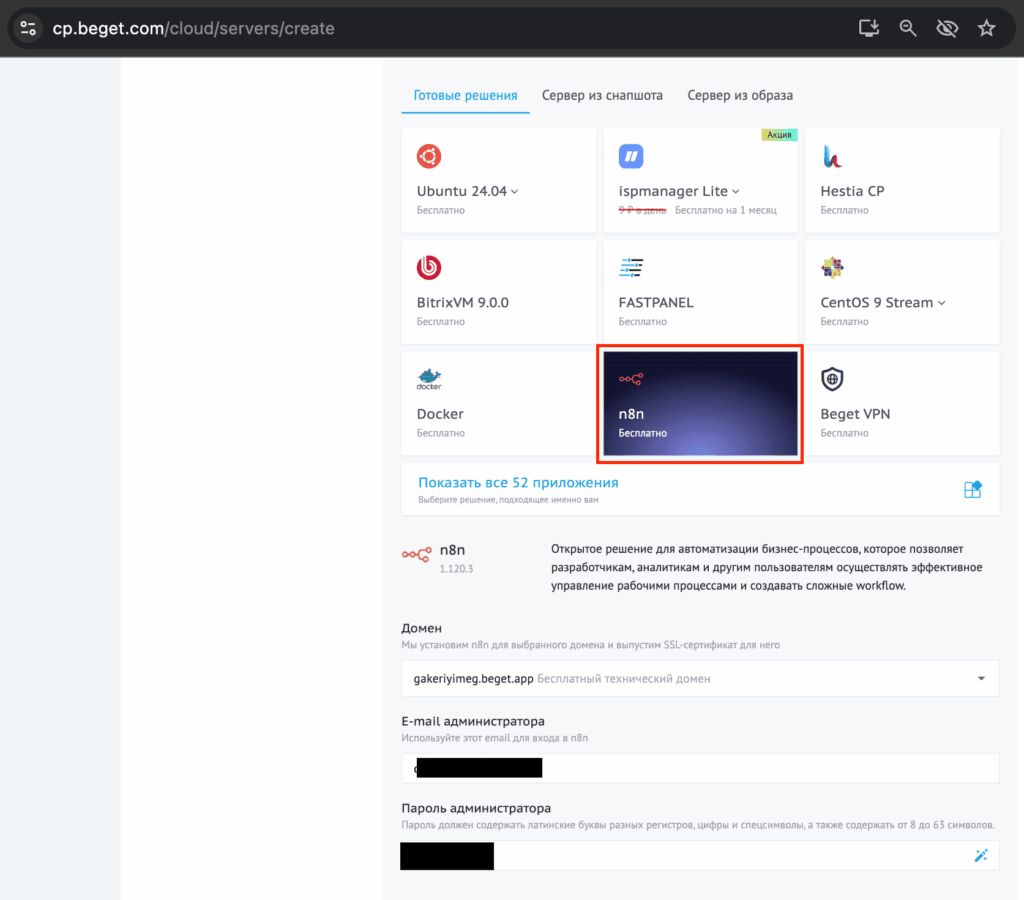Click the Docker whale icon
The height and width of the screenshot is (900, 1024).
coord(429,379)
